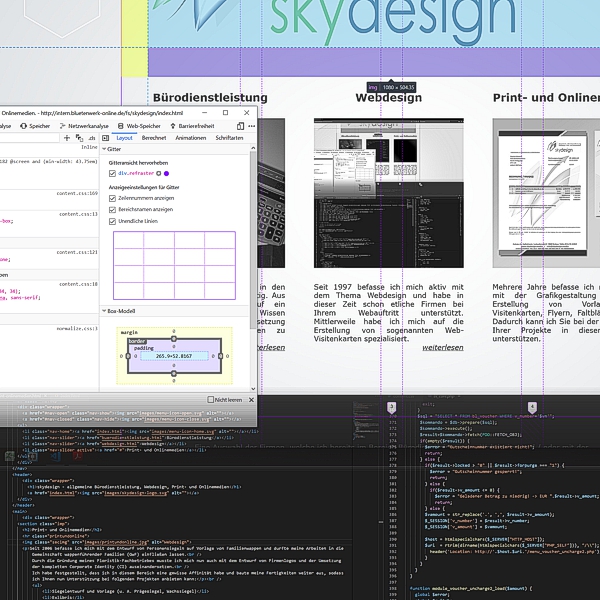Open the Barrierefreiheit tool tab
The image size is (600, 600).
pos(192,126)
